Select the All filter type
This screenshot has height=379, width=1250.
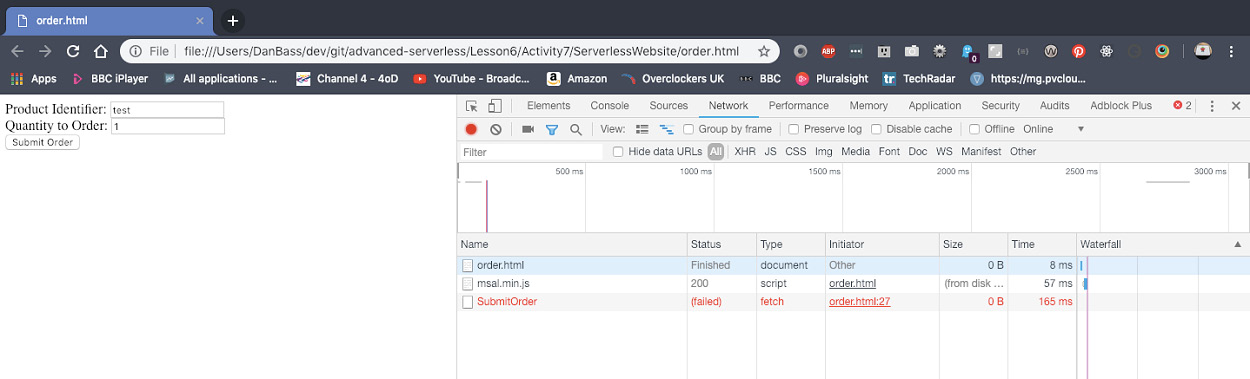716,152
